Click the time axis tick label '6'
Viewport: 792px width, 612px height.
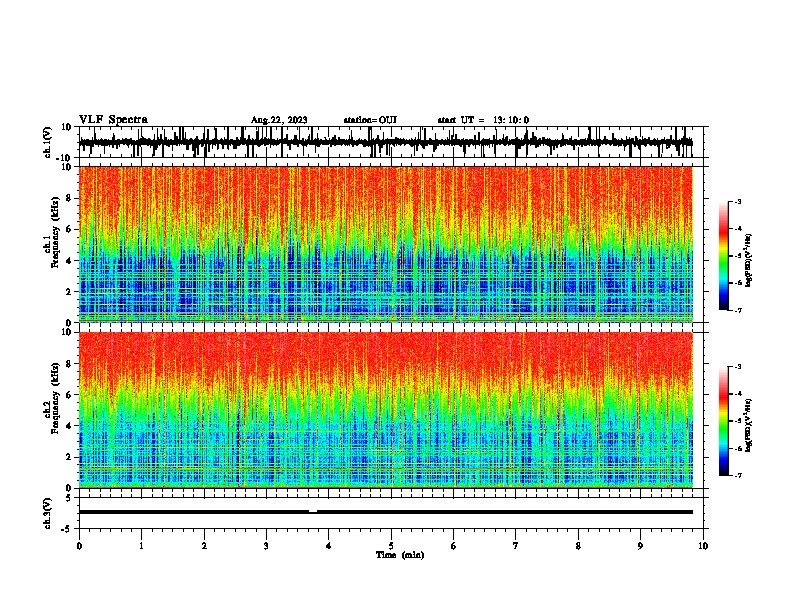pos(454,546)
